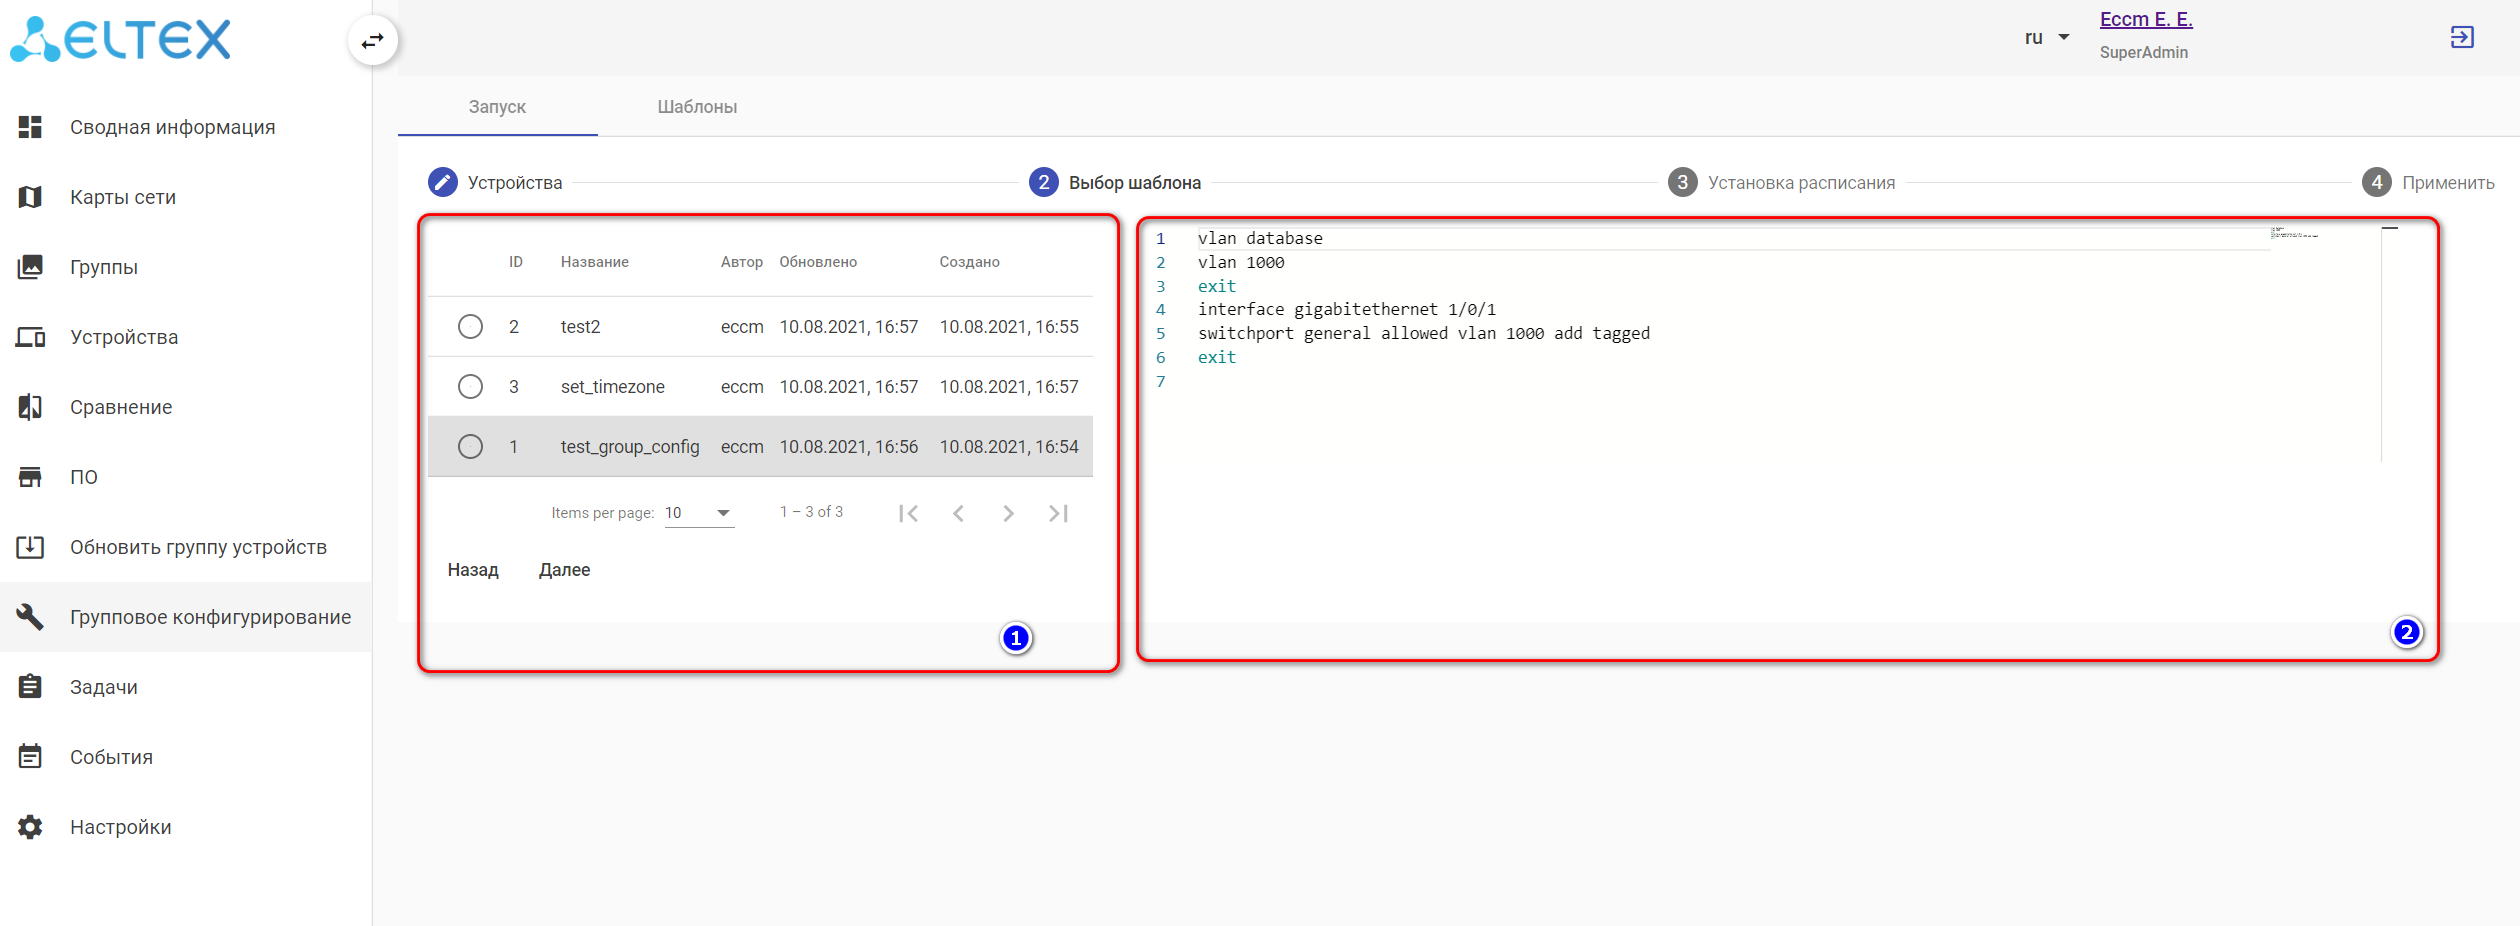Image resolution: width=2520 pixels, height=926 pixels.
Task: Open Обновить группу устройств menu item
Action: tap(186, 547)
